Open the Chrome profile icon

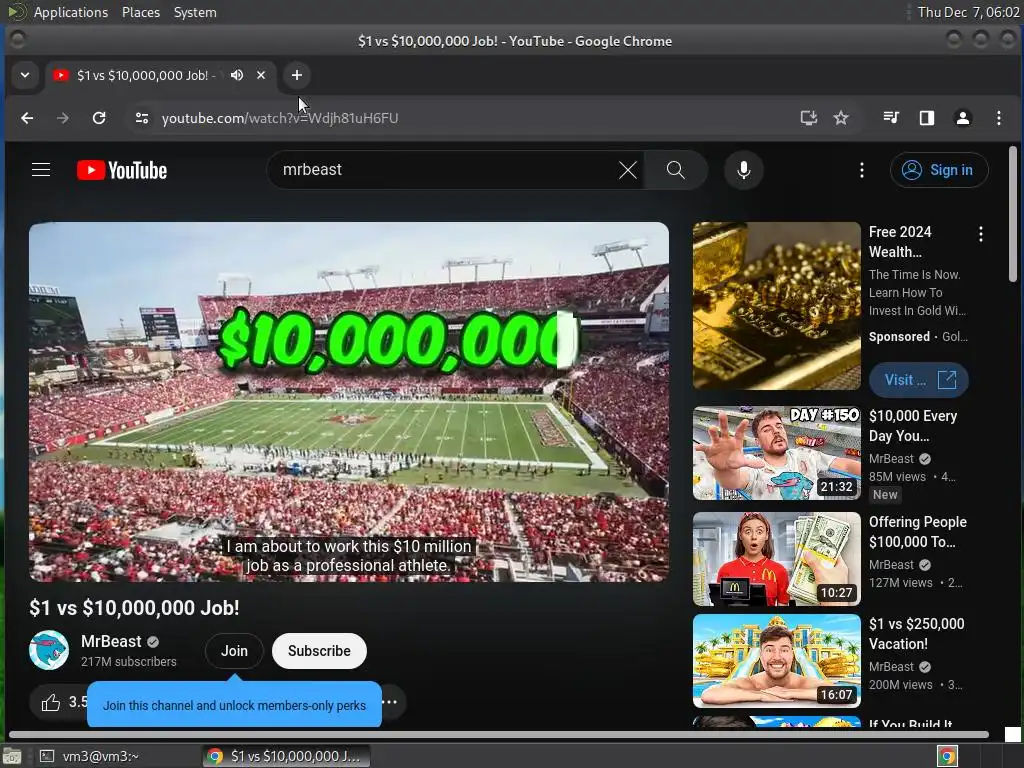point(963,118)
